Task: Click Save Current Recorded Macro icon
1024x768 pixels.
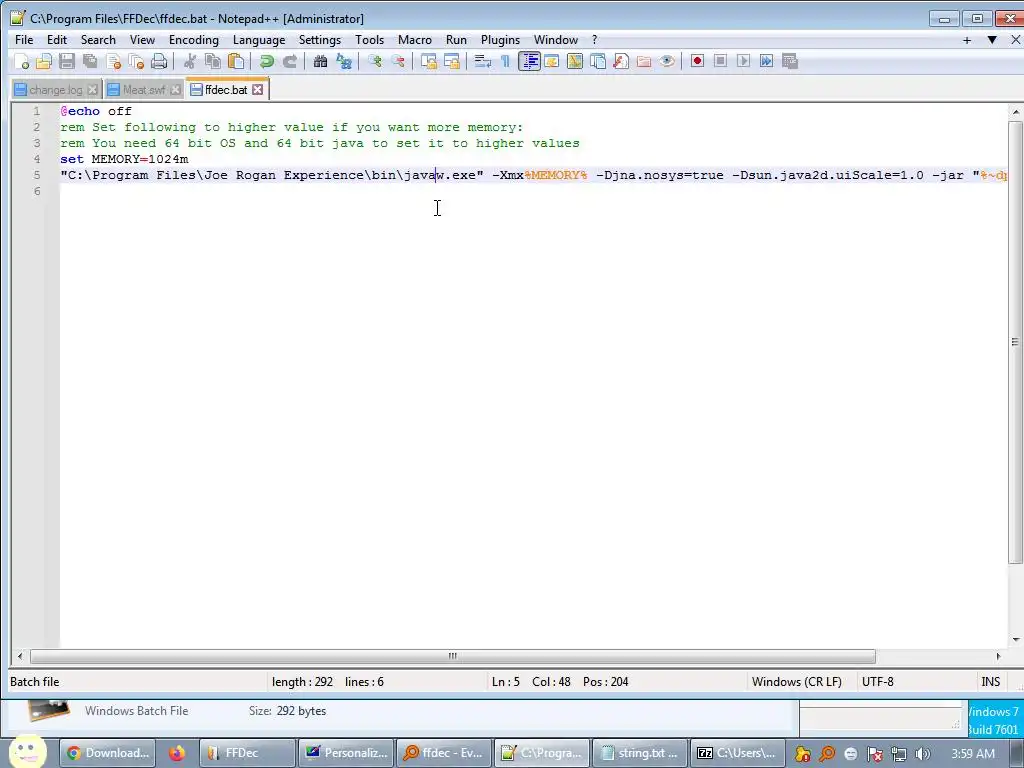Action: [x=790, y=61]
